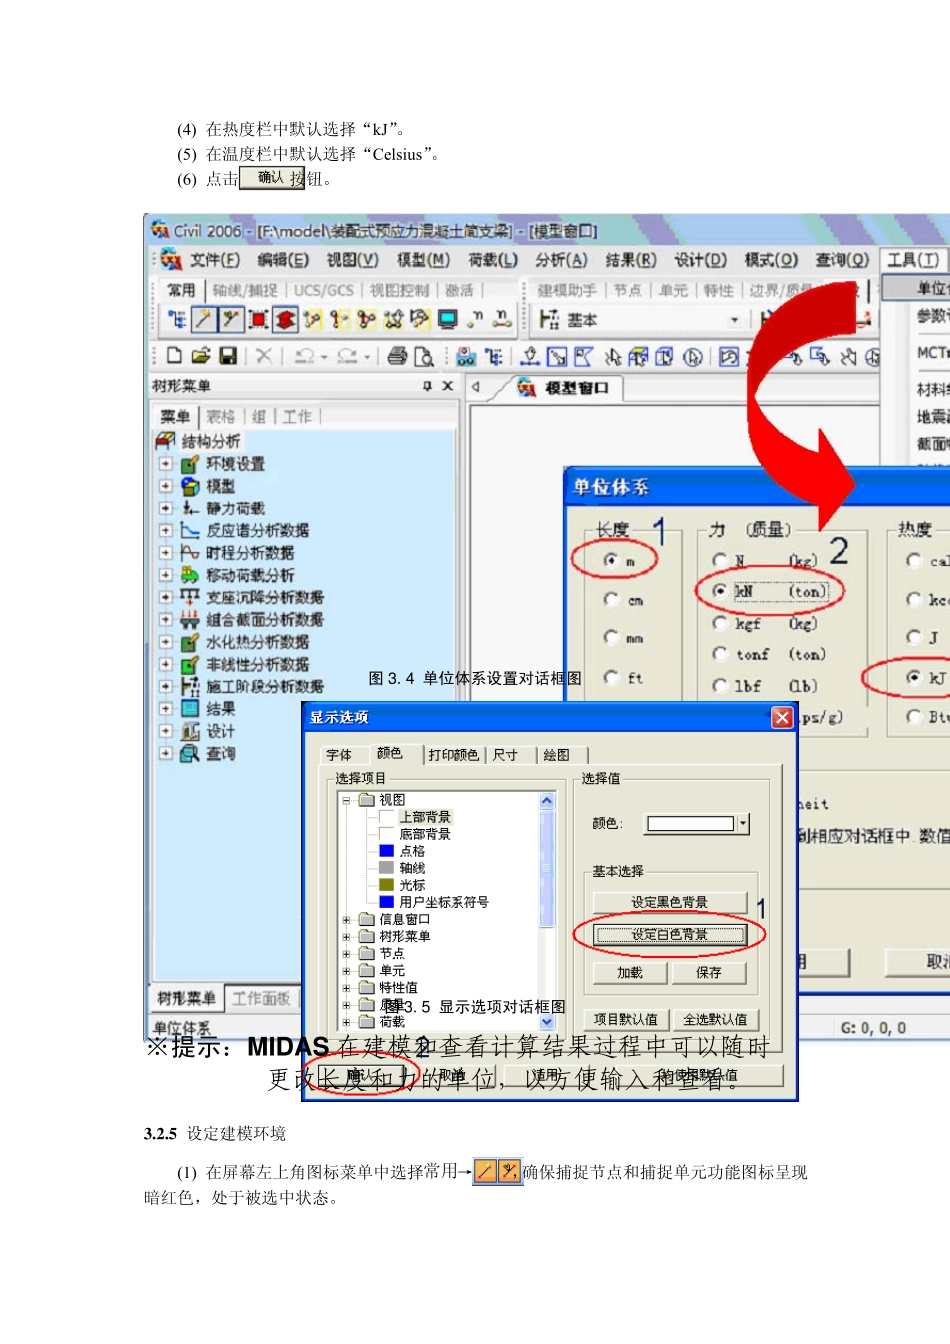Click the Open file folder icon
950x1344 pixels.
(x=201, y=356)
